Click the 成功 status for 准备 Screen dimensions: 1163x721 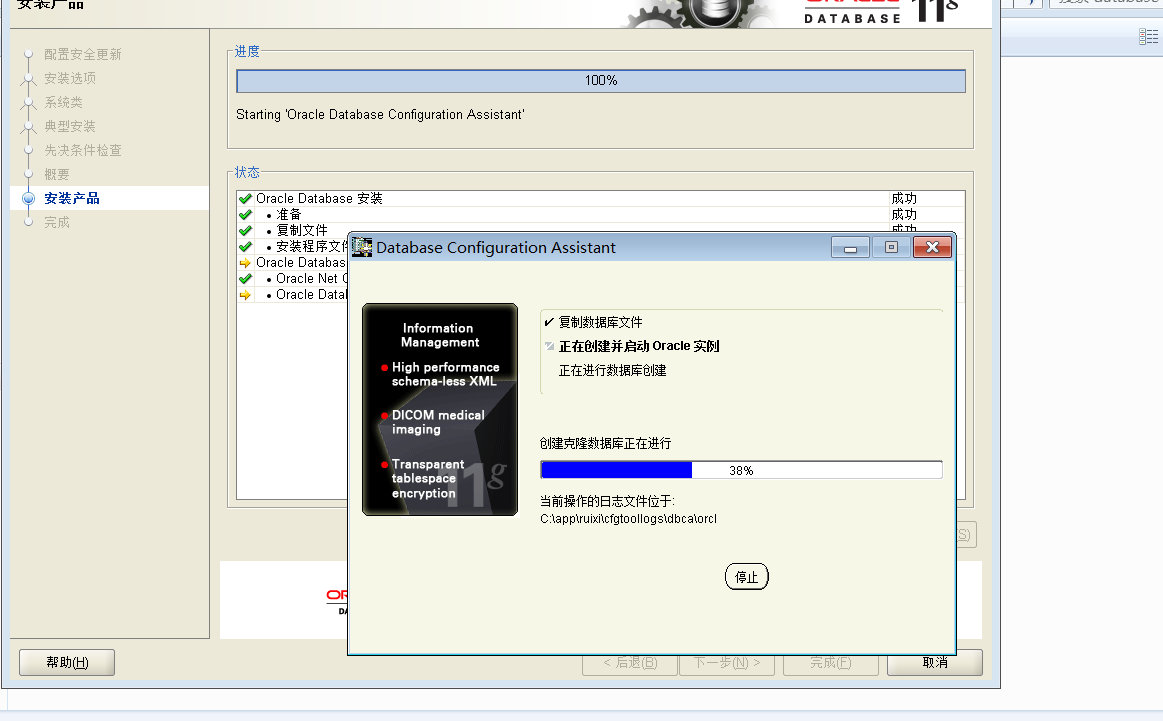click(x=904, y=214)
